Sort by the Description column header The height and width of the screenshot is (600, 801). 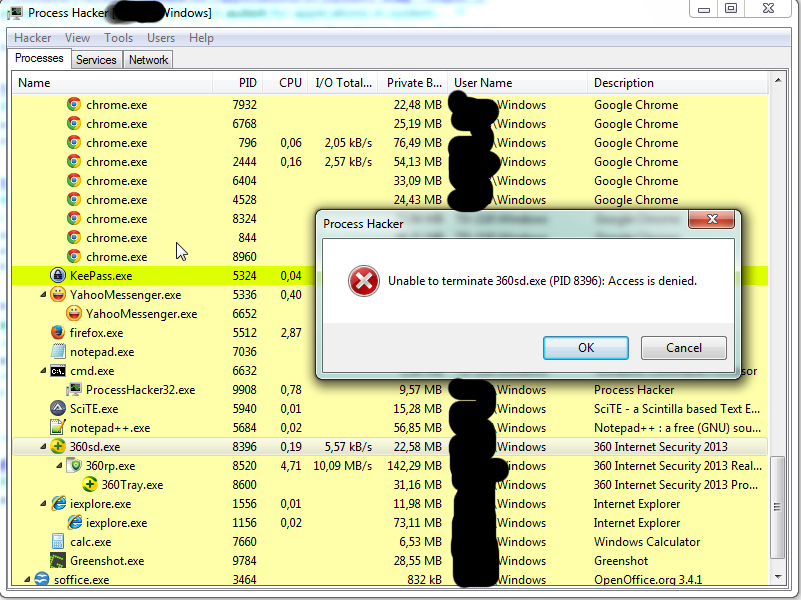(x=678, y=83)
